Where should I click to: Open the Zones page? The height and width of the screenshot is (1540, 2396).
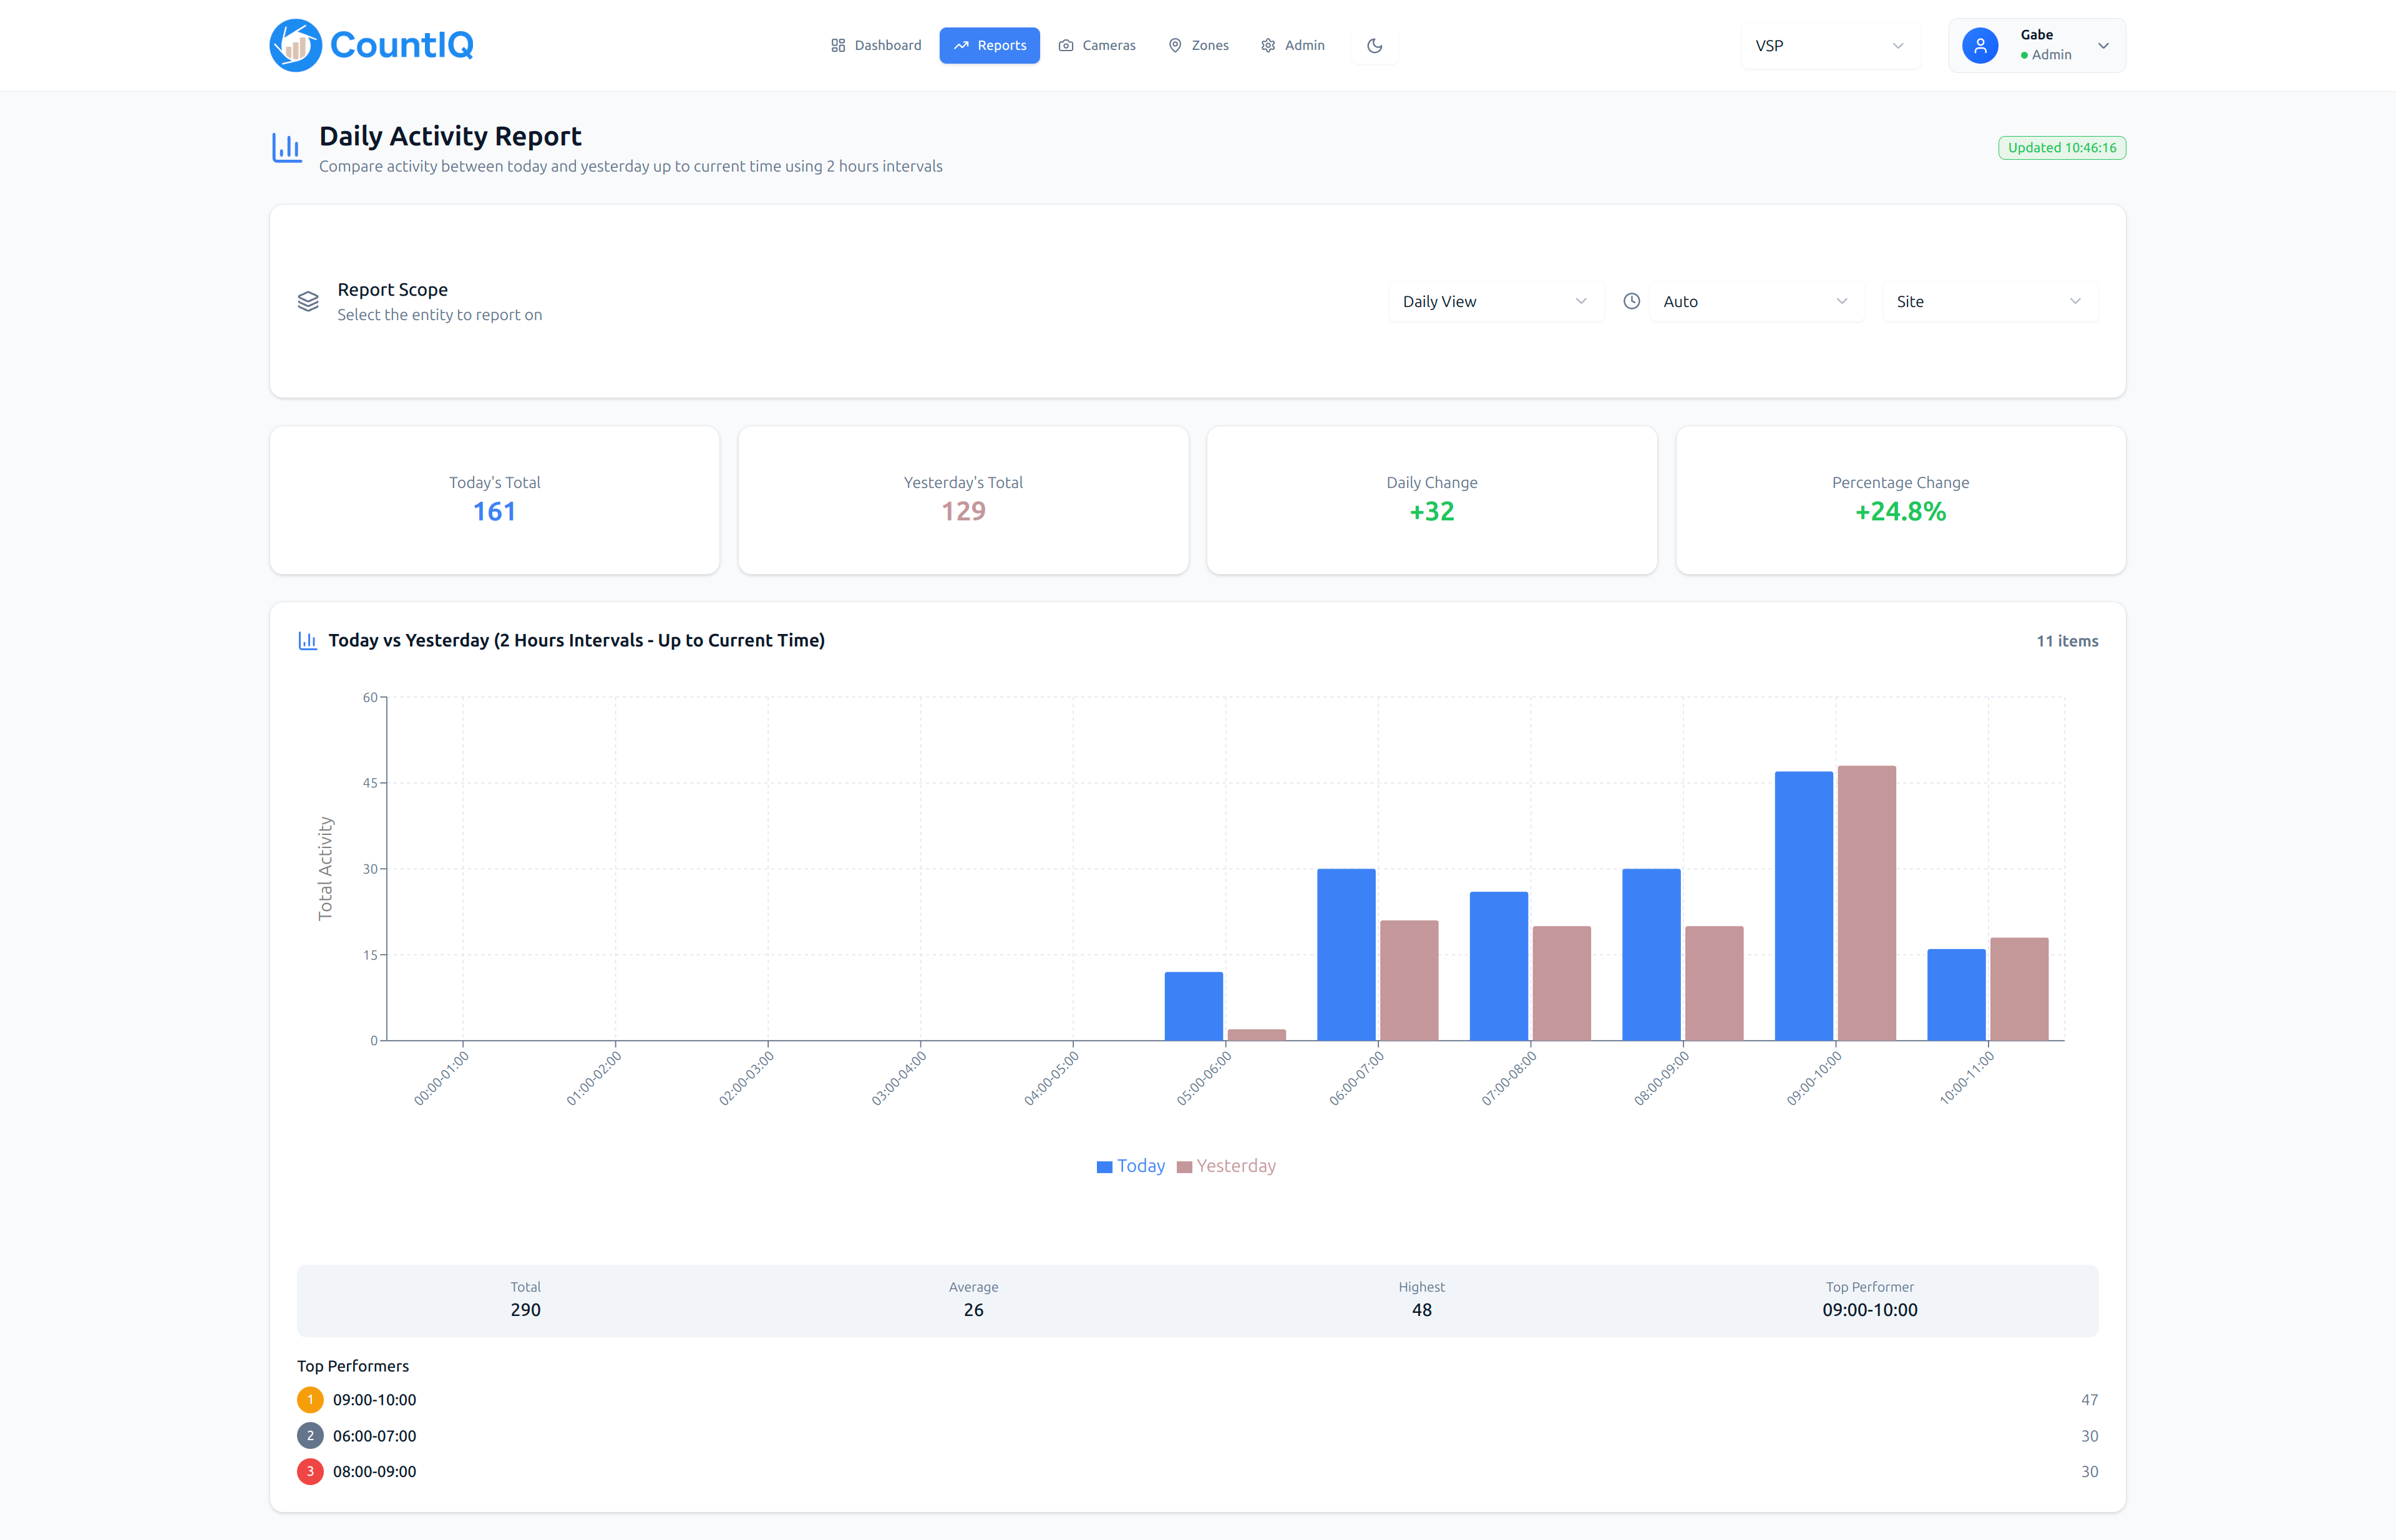pos(1198,45)
